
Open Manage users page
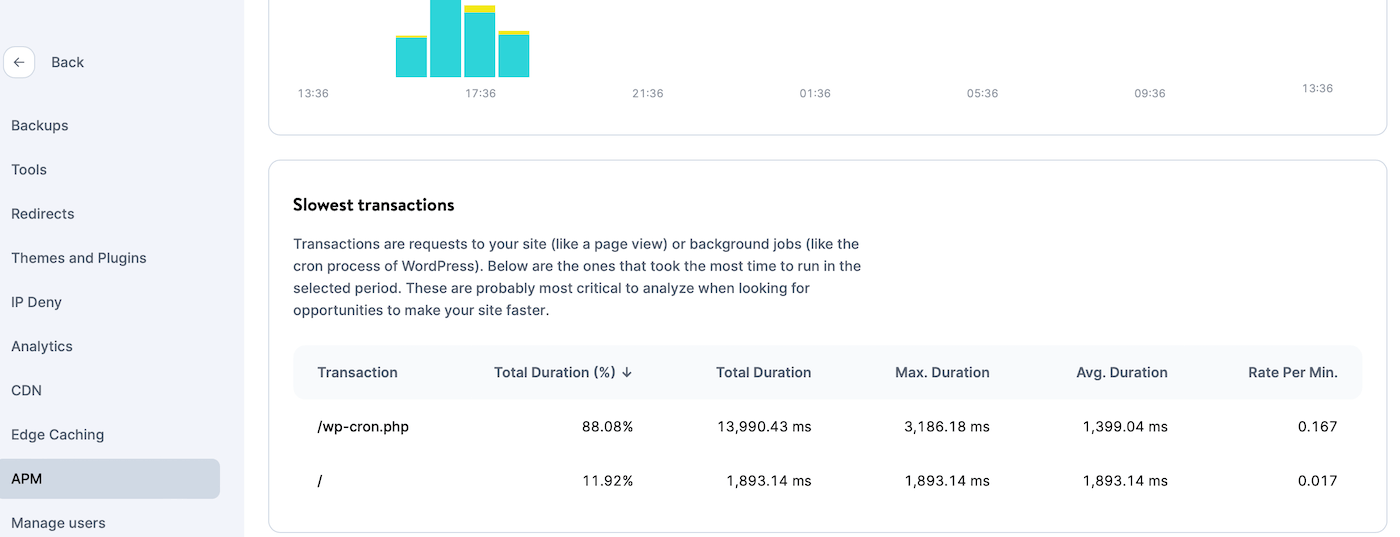point(58,523)
